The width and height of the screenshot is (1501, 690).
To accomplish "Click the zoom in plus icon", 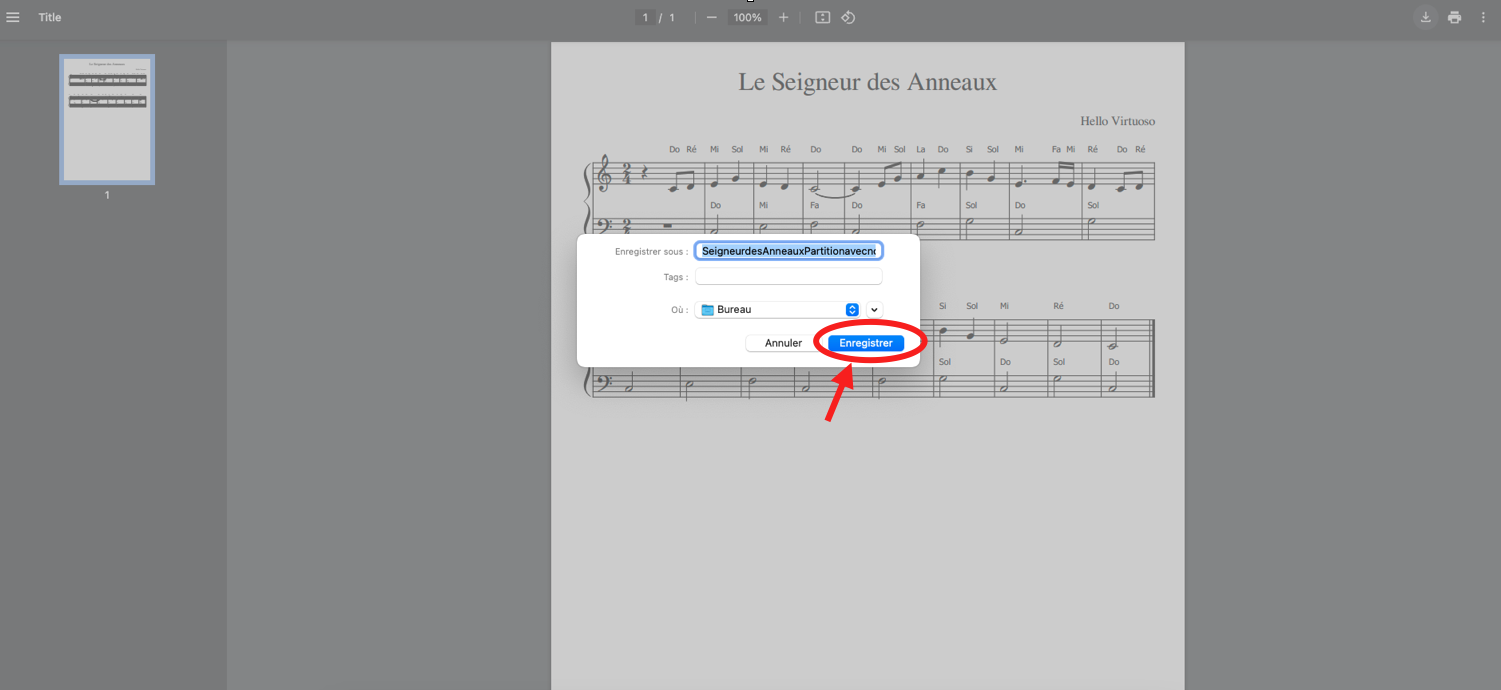I will pyautogui.click(x=783, y=17).
